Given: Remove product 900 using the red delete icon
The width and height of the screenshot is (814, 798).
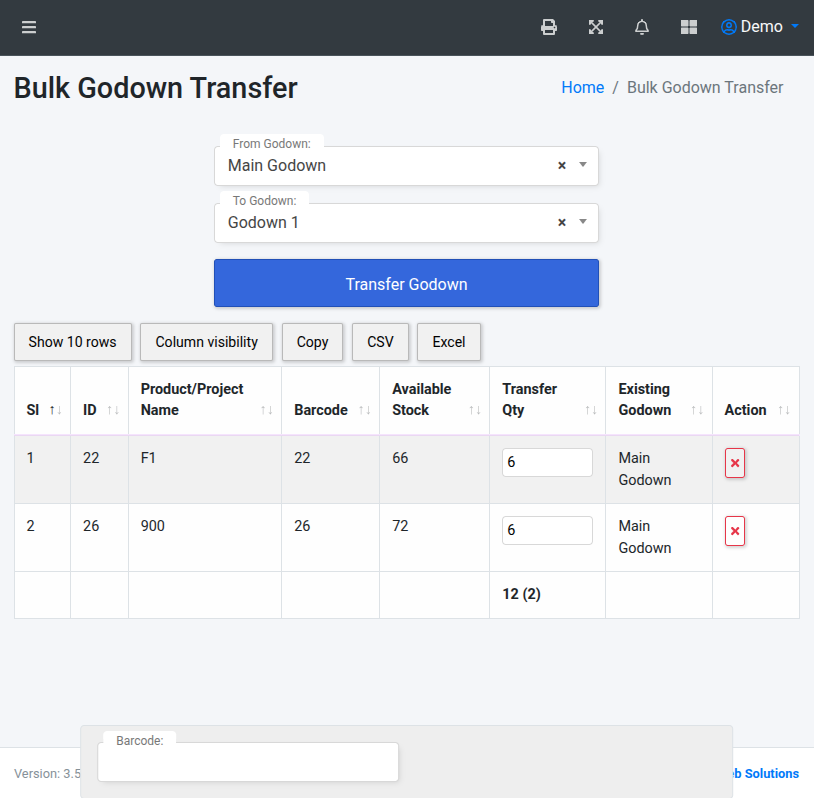Looking at the screenshot, I should 735,531.
